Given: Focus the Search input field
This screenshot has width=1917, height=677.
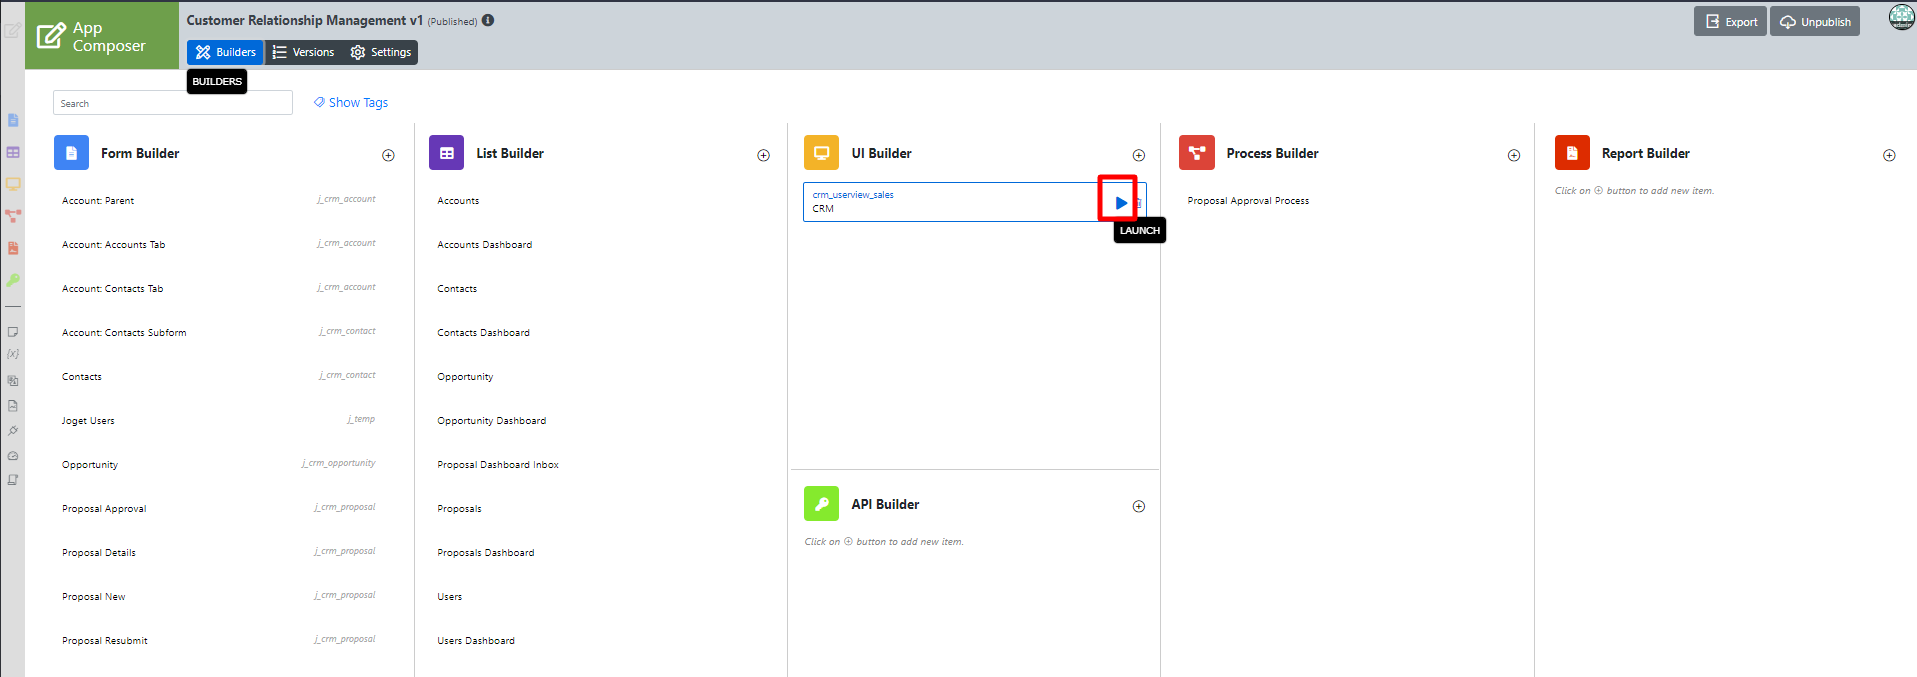Looking at the screenshot, I should 172,103.
